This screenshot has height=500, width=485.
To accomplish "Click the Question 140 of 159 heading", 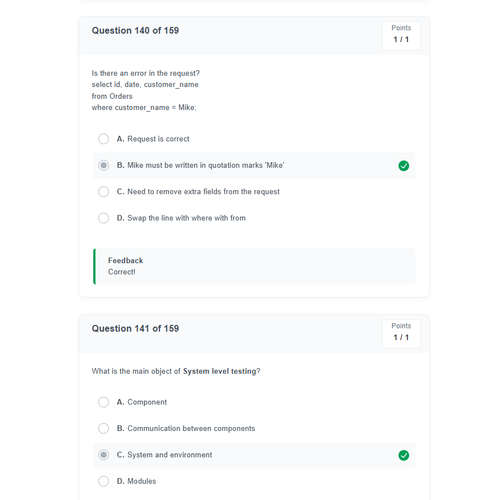I will (x=135, y=31).
